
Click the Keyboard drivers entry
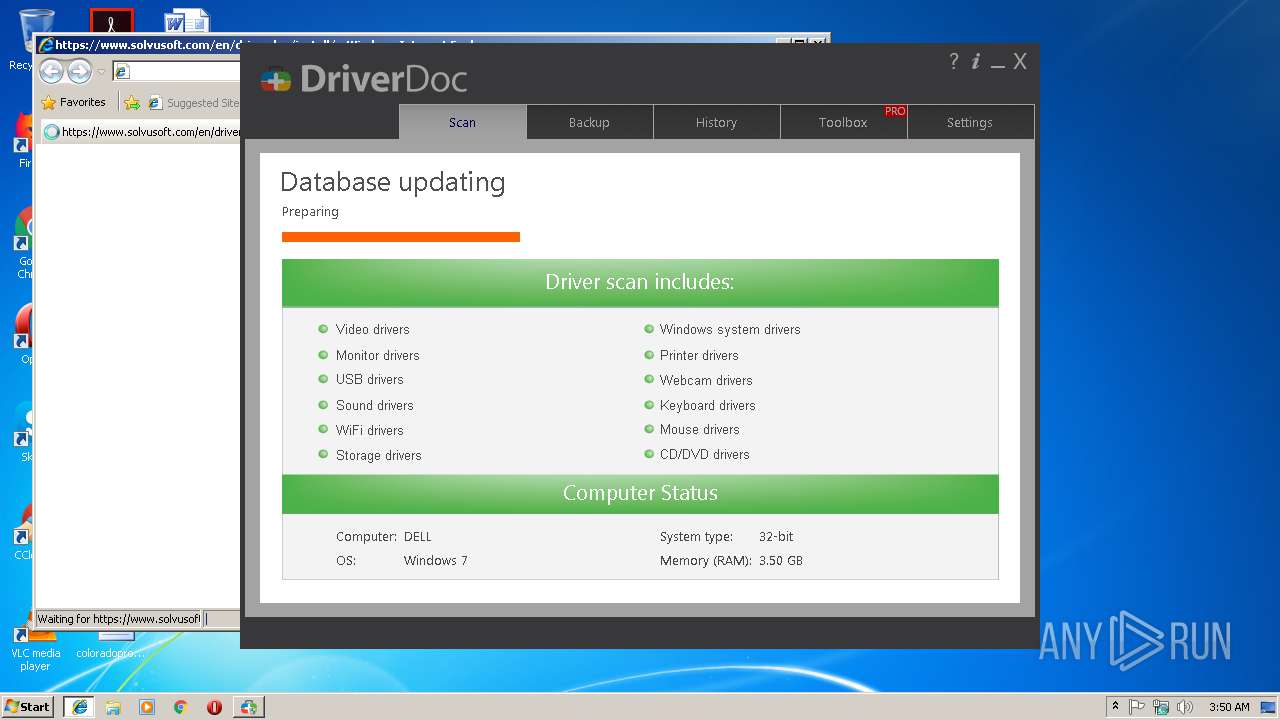(707, 405)
